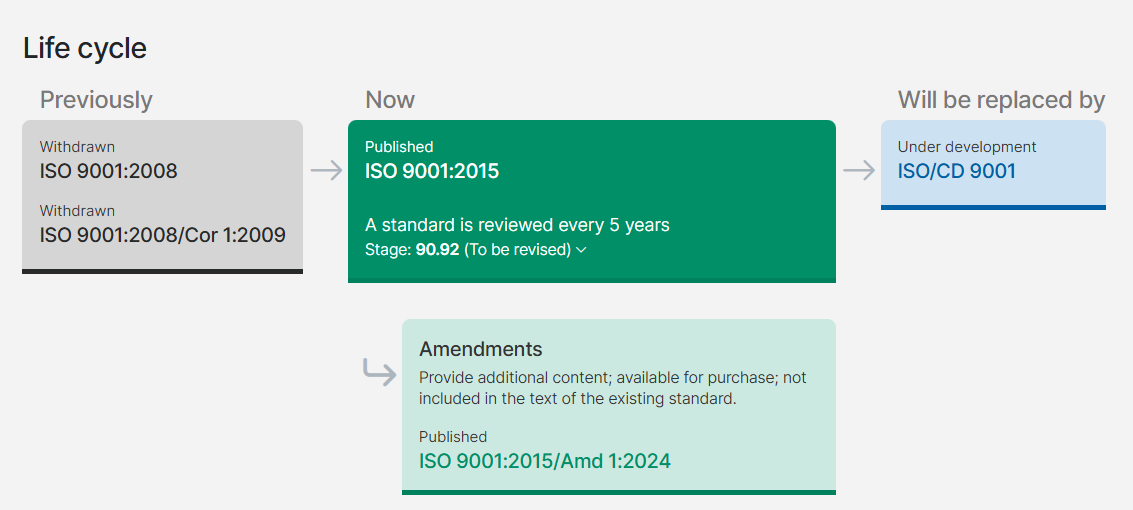1133x510 pixels.
Task: Click the 'Previously' column label
Action: (x=96, y=100)
